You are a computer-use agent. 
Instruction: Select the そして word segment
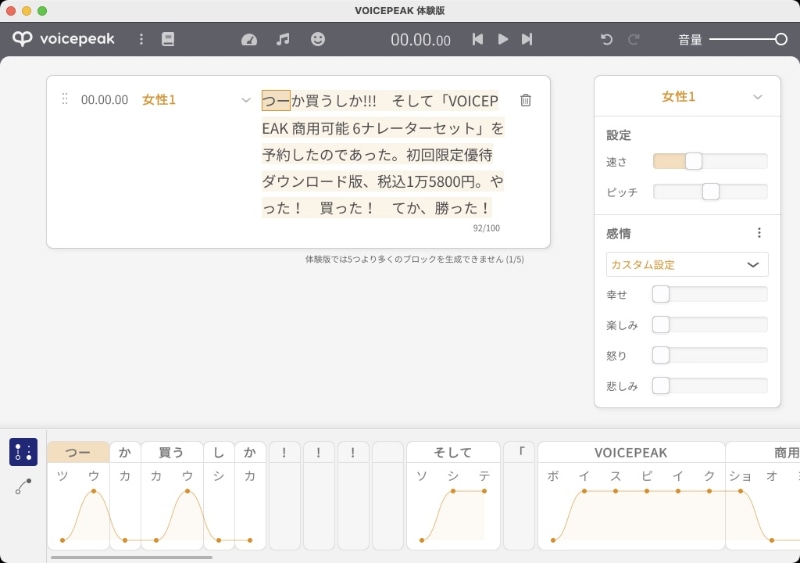click(x=453, y=452)
